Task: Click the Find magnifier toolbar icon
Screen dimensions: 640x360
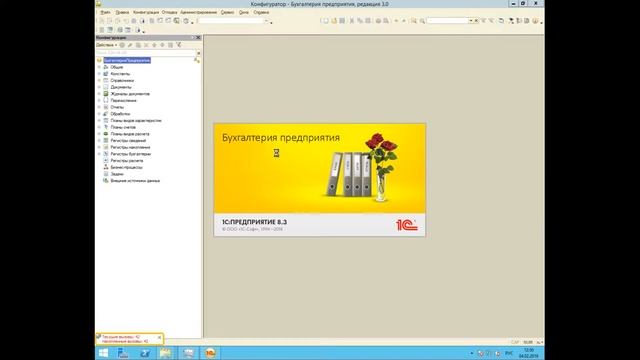Action: click(x=422, y=20)
